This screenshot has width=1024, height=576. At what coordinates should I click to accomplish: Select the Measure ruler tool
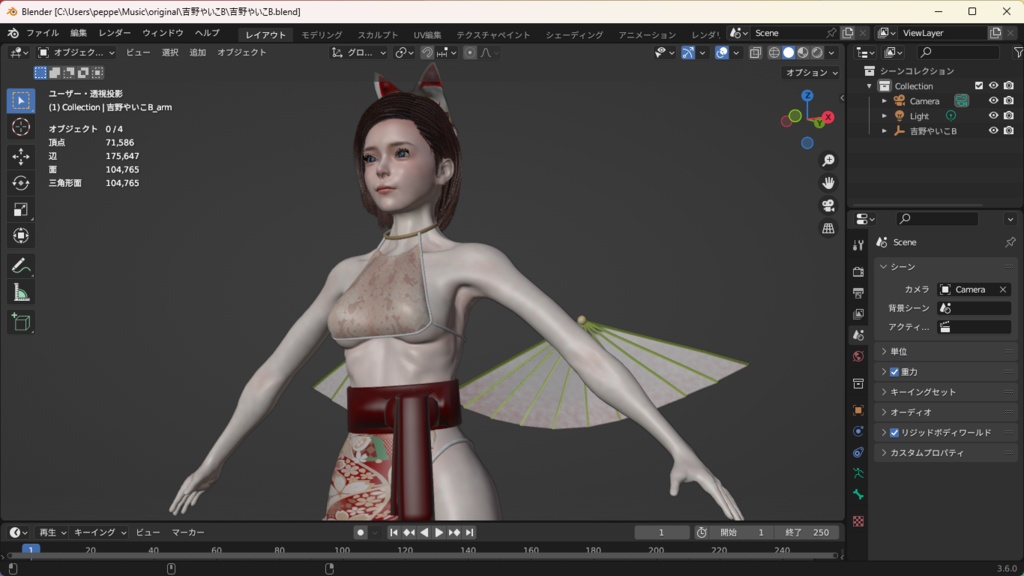point(21,293)
